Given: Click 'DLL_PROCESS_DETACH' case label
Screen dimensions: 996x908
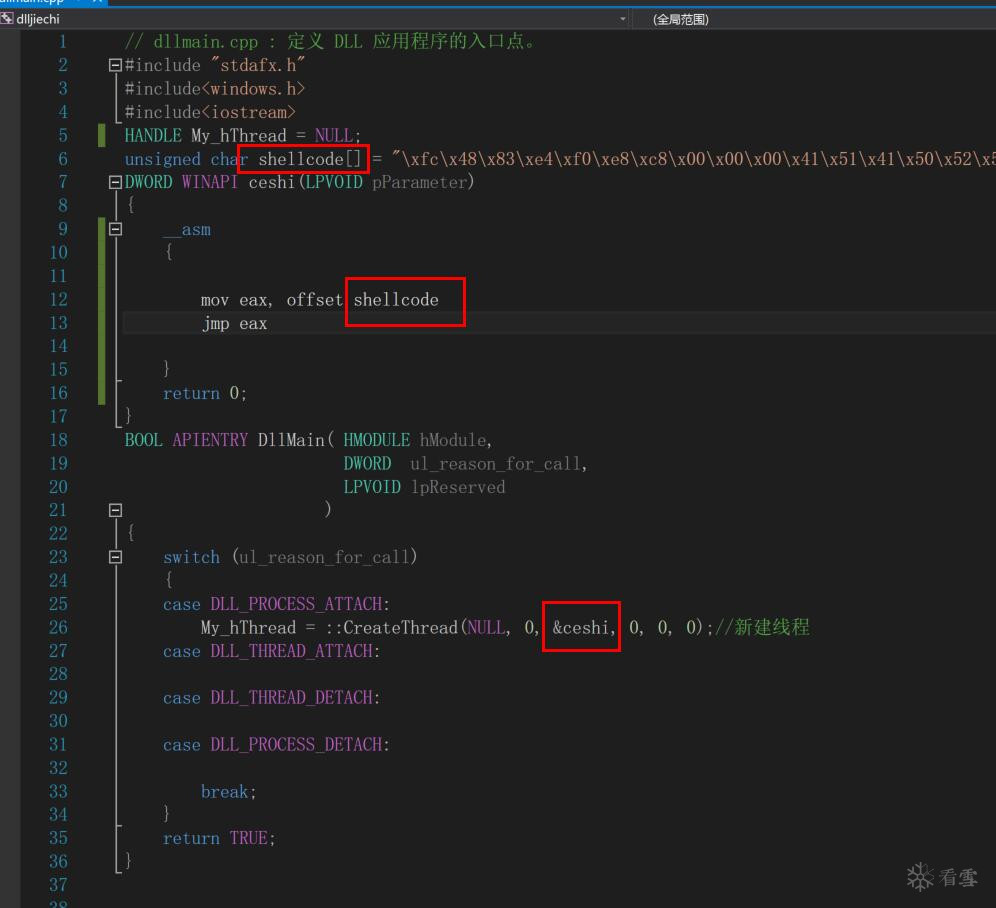Looking at the screenshot, I should pos(296,744).
